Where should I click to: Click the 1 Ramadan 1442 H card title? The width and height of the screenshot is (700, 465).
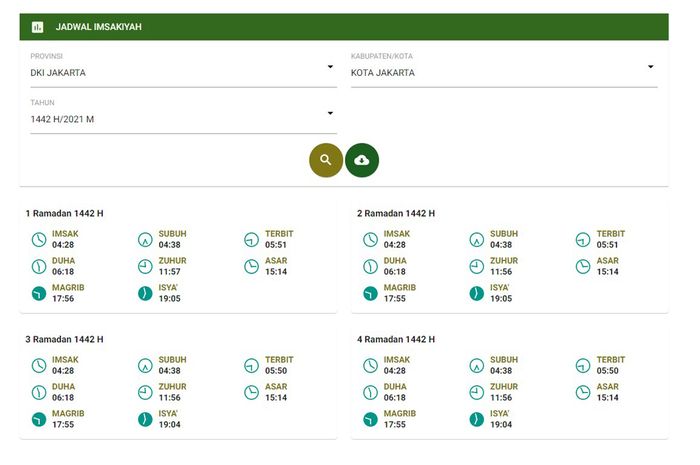pyautogui.click(x=64, y=214)
